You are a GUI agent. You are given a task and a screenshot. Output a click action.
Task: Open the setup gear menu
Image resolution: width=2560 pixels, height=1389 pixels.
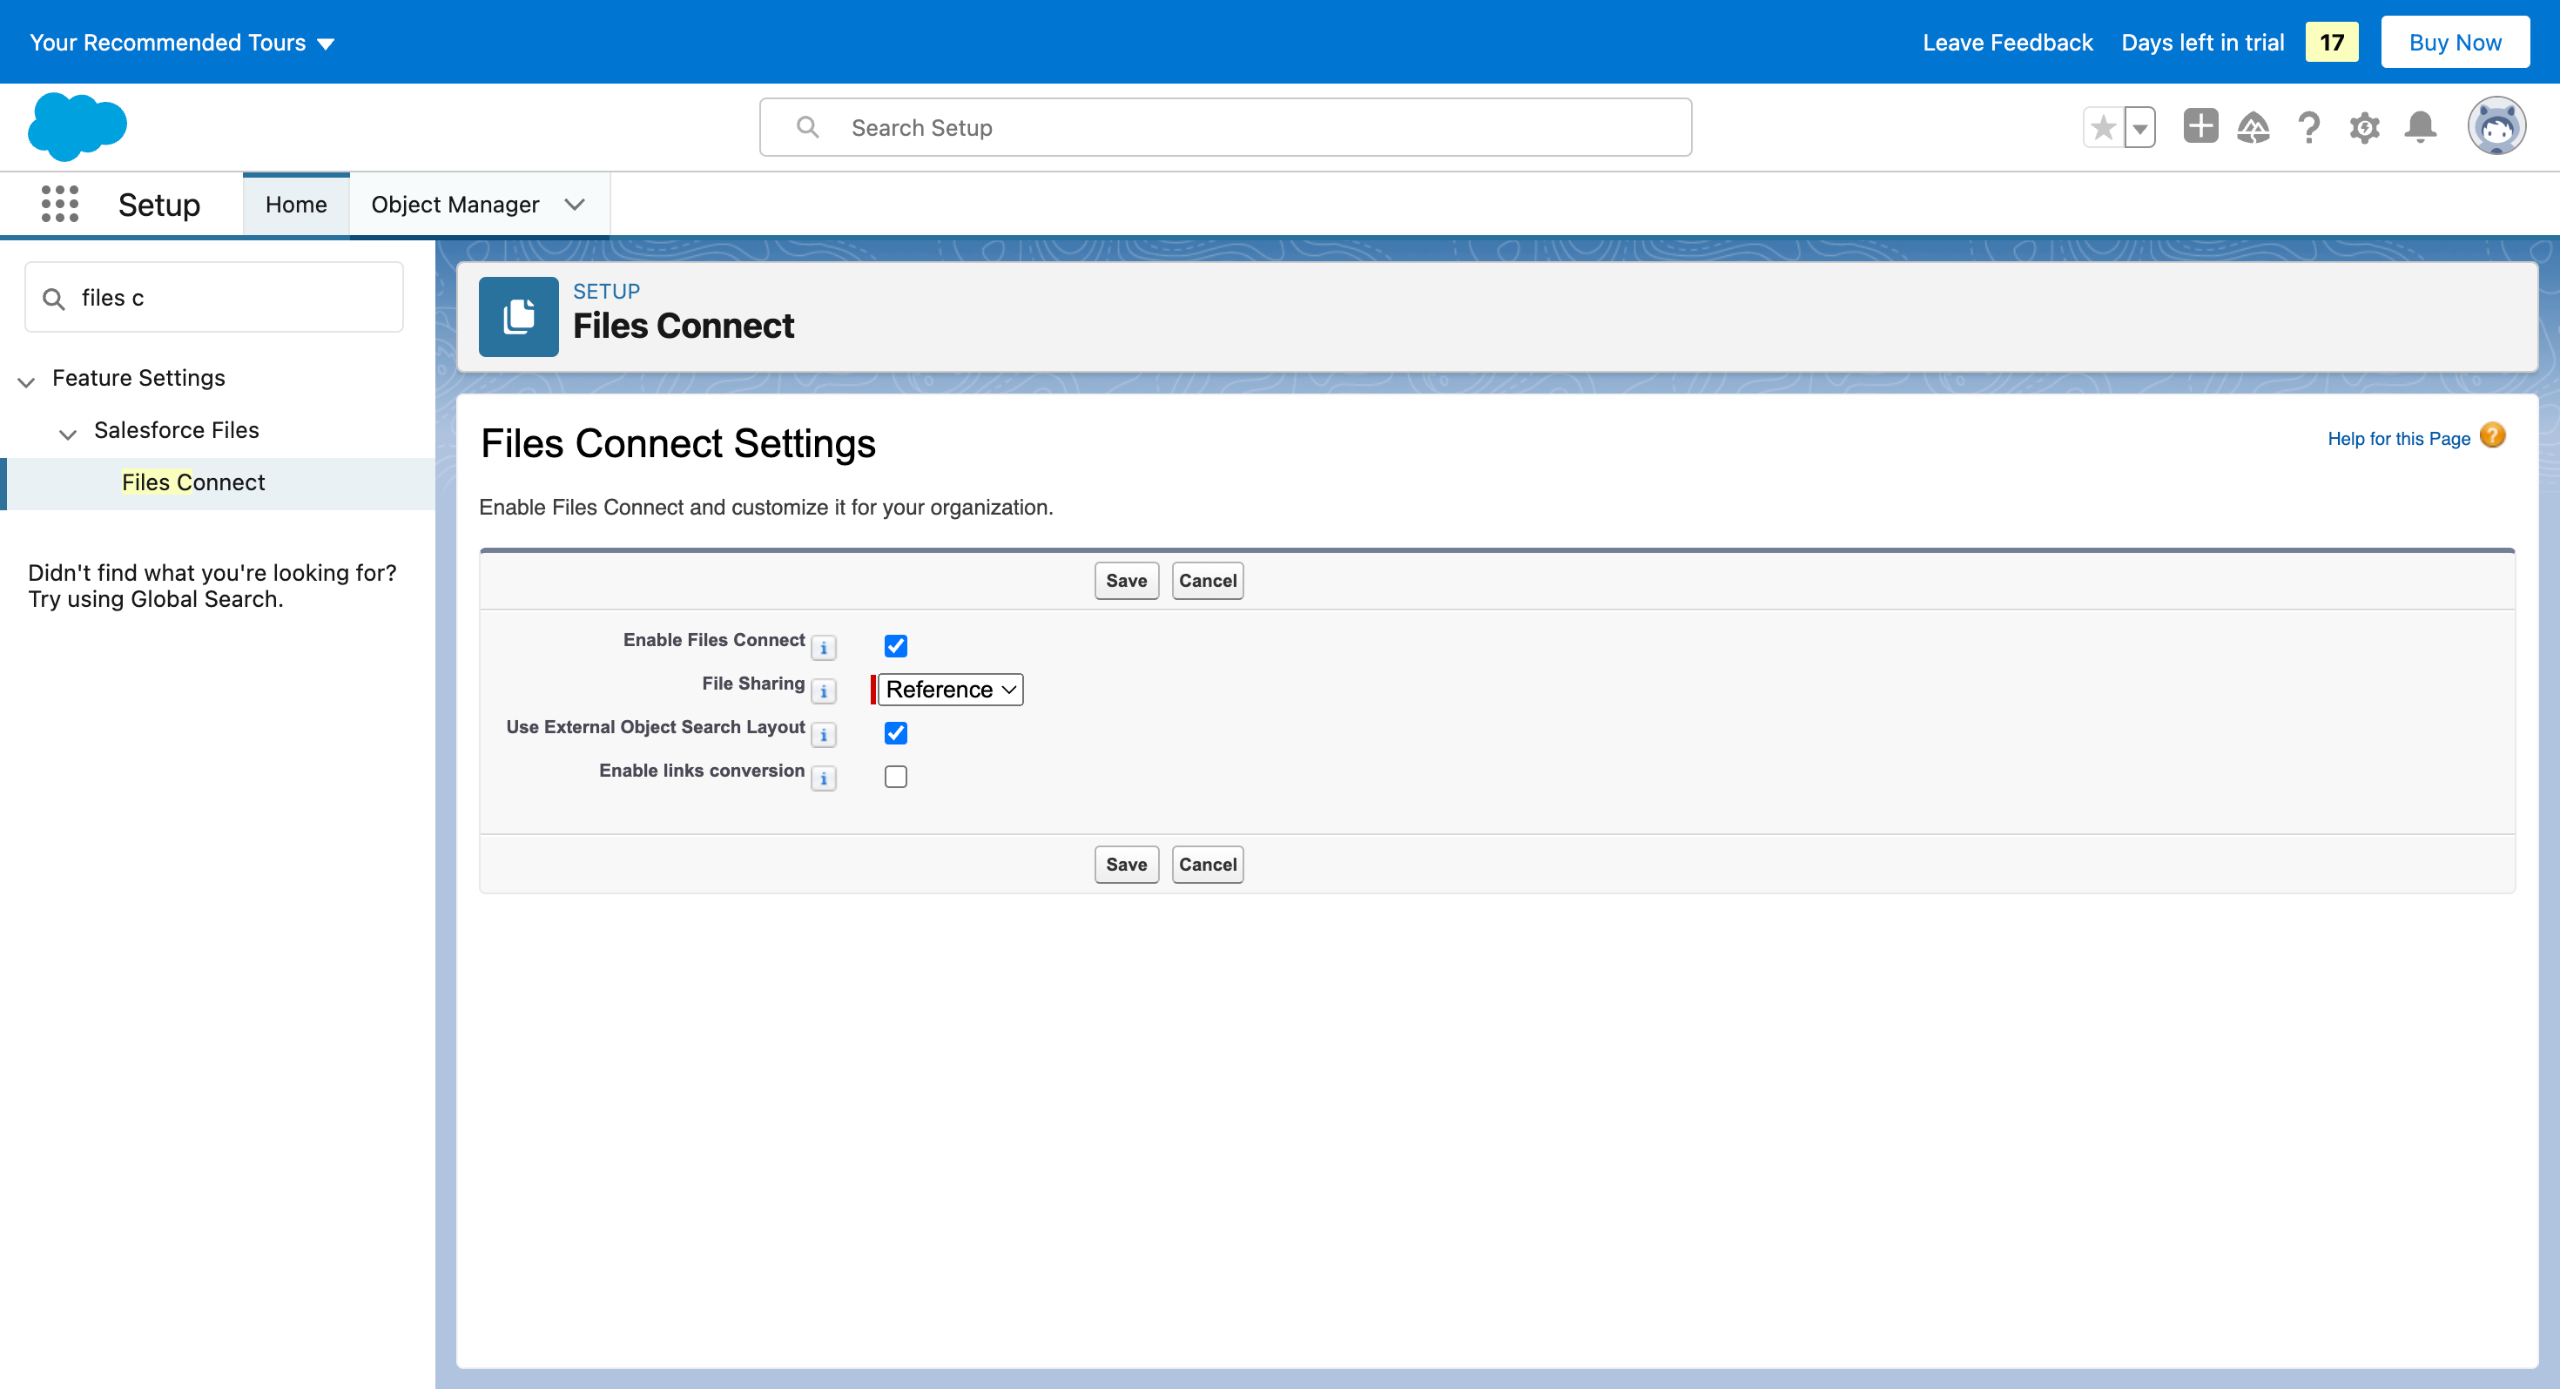2365,127
